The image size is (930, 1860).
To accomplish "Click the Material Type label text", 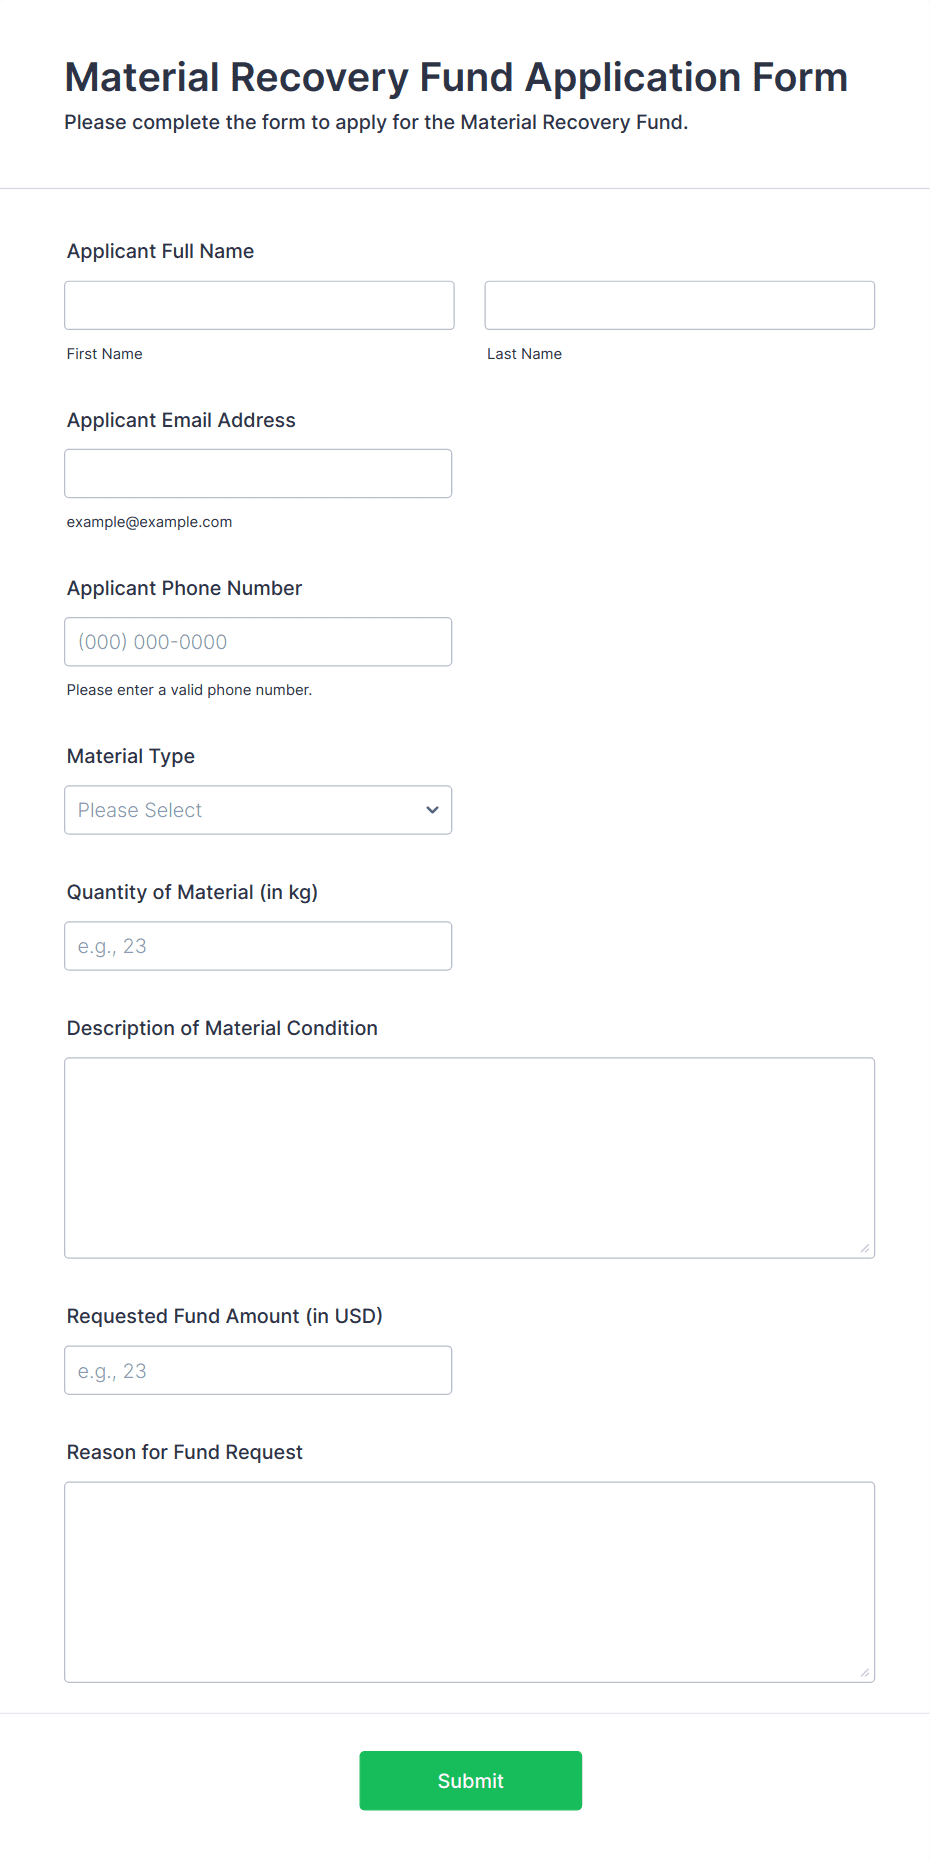I will (x=131, y=756).
